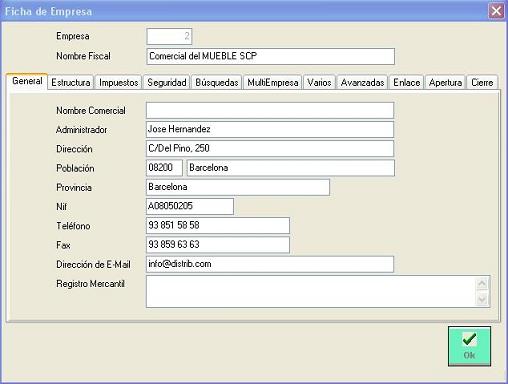This screenshot has height=384, width=508.
Task: Click inside the Registro Mercantil text area
Action: click(x=311, y=291)
